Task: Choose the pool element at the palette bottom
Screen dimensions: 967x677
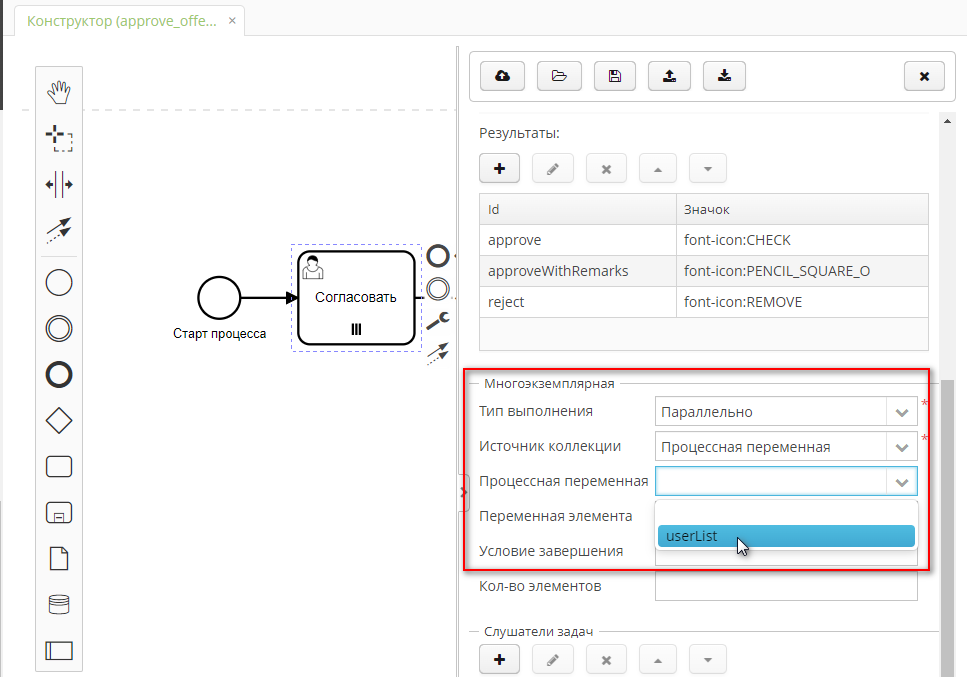Action: [59, 650]
